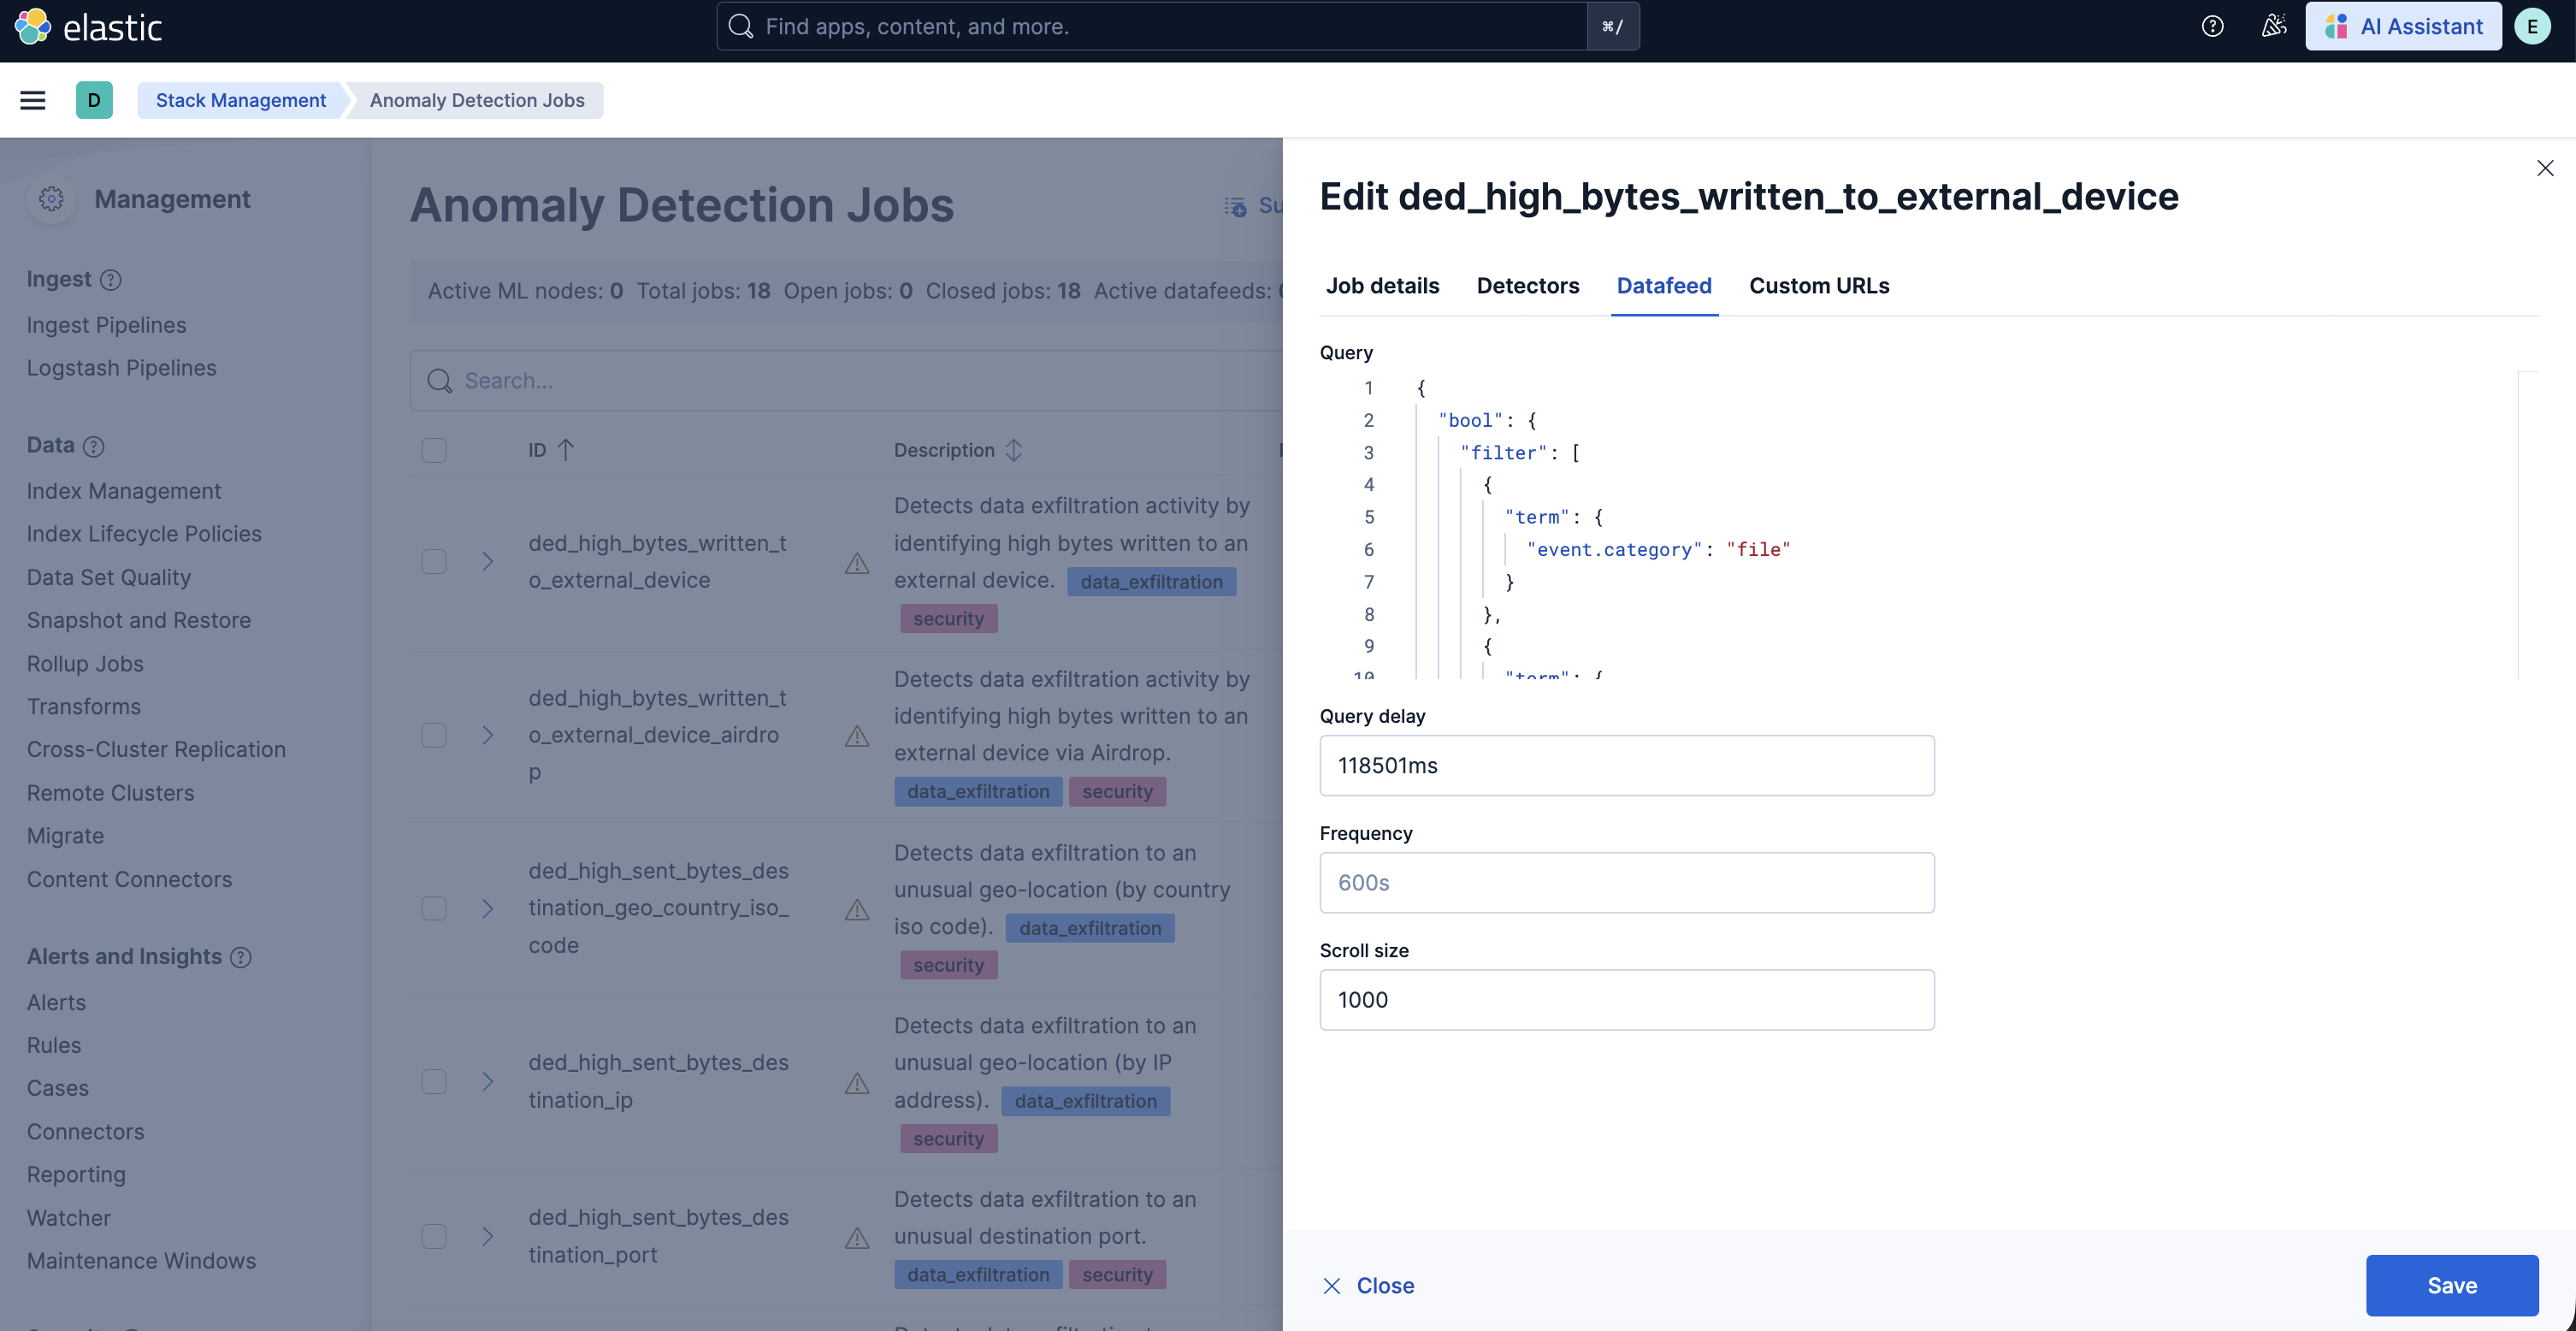Open the Custom URLs tab
The width and height of the screenshot is (2576, 1331).
(x=1819, y=286)
